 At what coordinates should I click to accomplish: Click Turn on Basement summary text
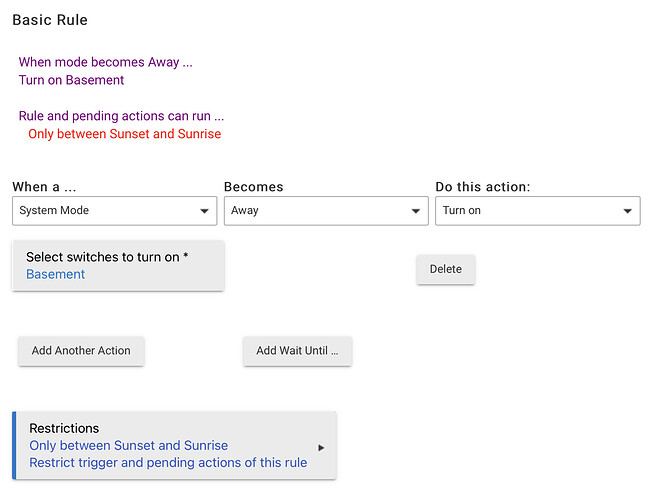coord(71,80)
